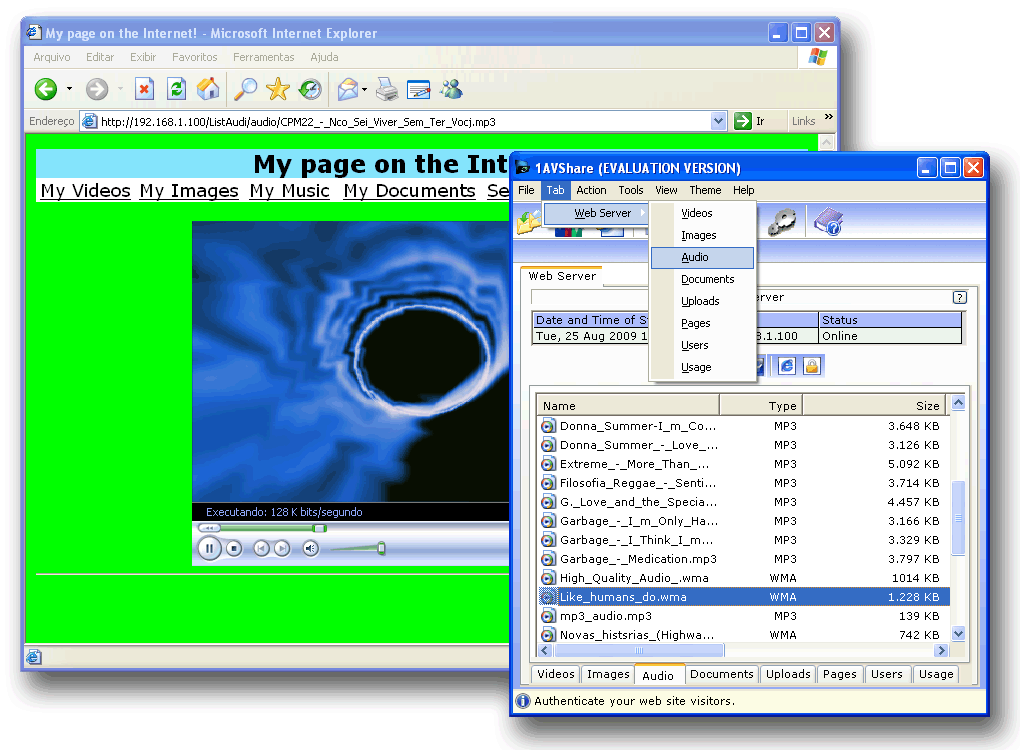This screenshot has width=1020, height=750.
Task: Expand the Links toolbar chevron
Action: 829,117
